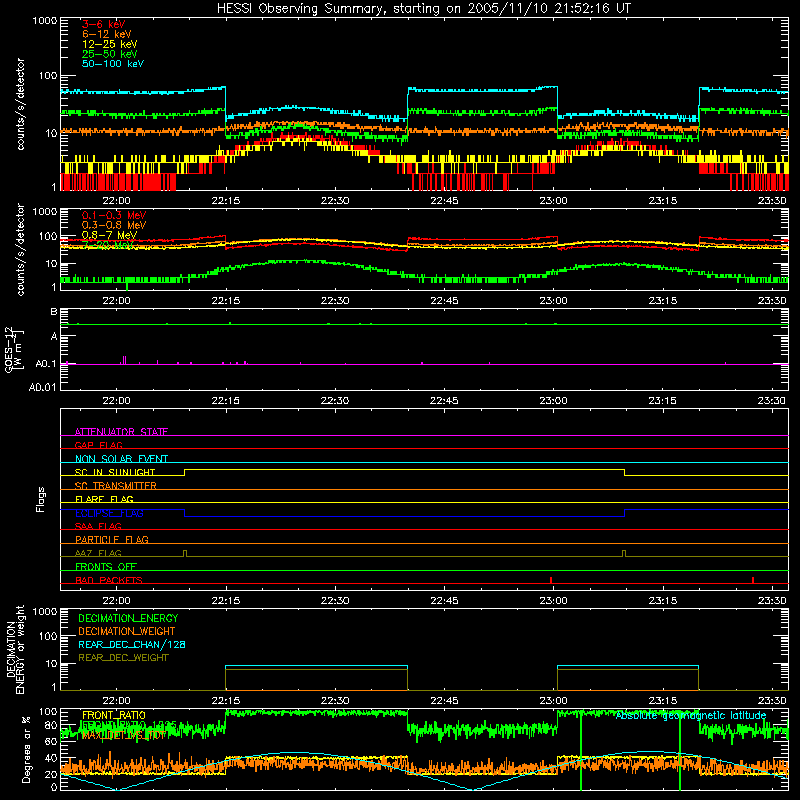Click the Absolute geomagnetic latitude label
The height and width of the screenshot is (800, 800).
click(x=691, y=716)
